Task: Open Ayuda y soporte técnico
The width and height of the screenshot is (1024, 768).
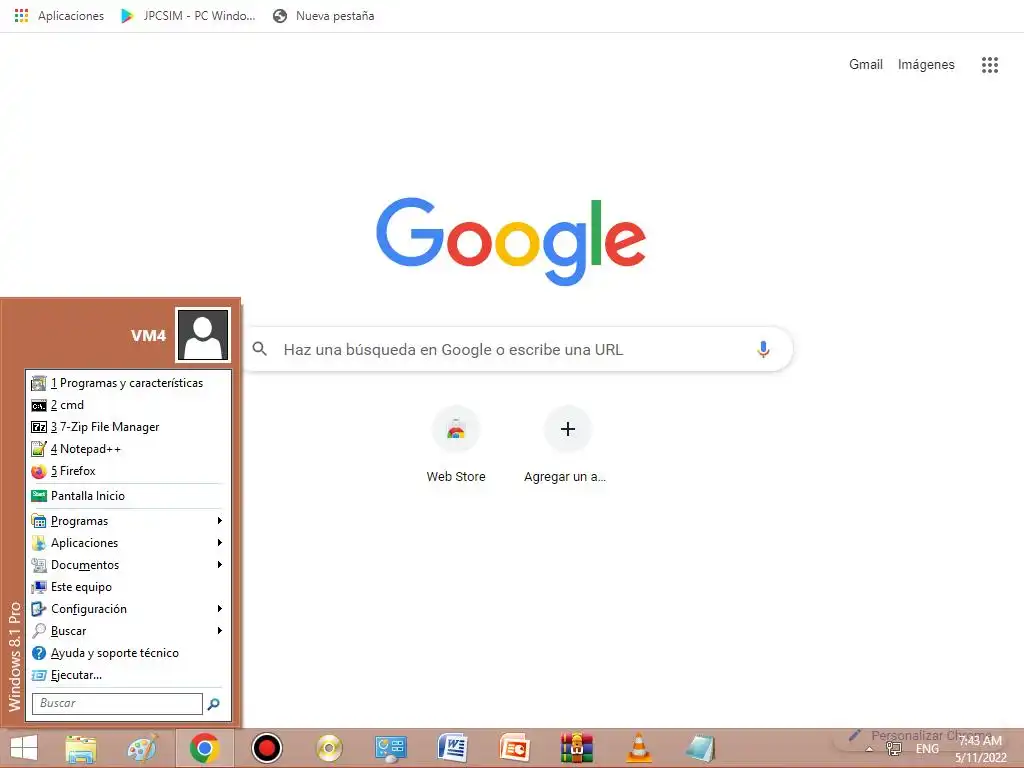Action: pyautogui.click(x=128, y=653)
